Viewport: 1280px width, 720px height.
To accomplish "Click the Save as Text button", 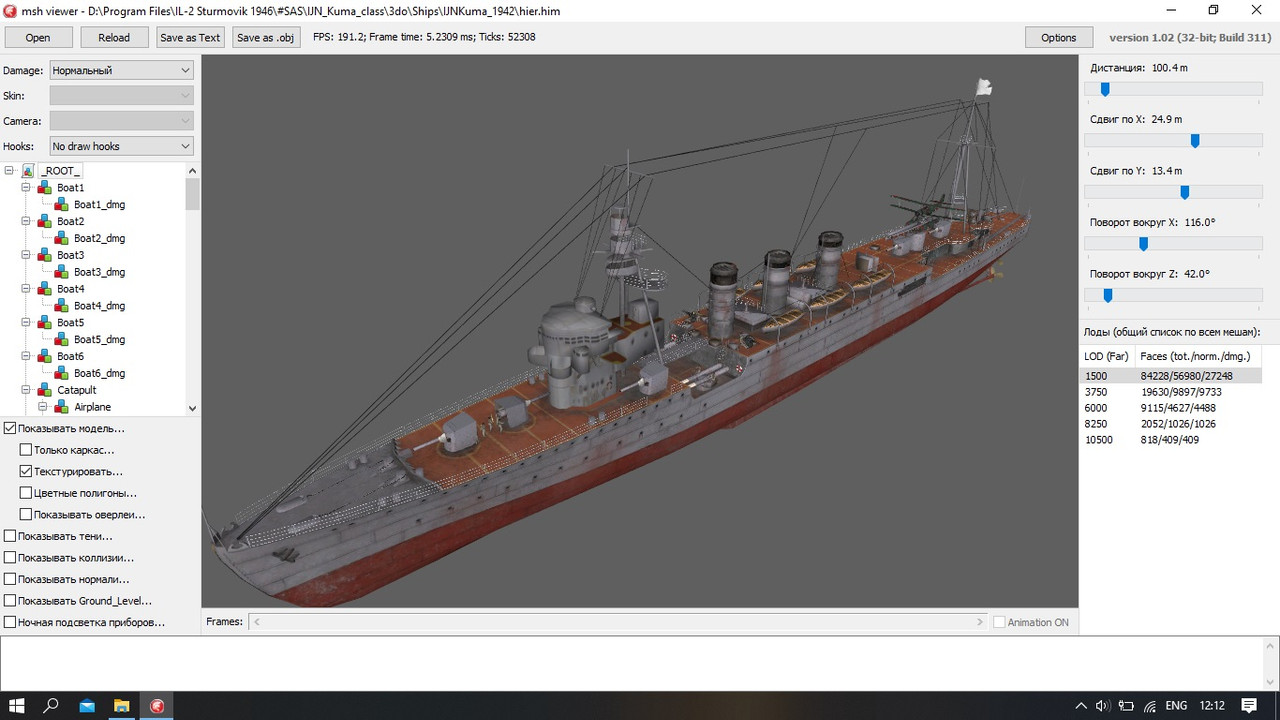I will tap(190, 38).
